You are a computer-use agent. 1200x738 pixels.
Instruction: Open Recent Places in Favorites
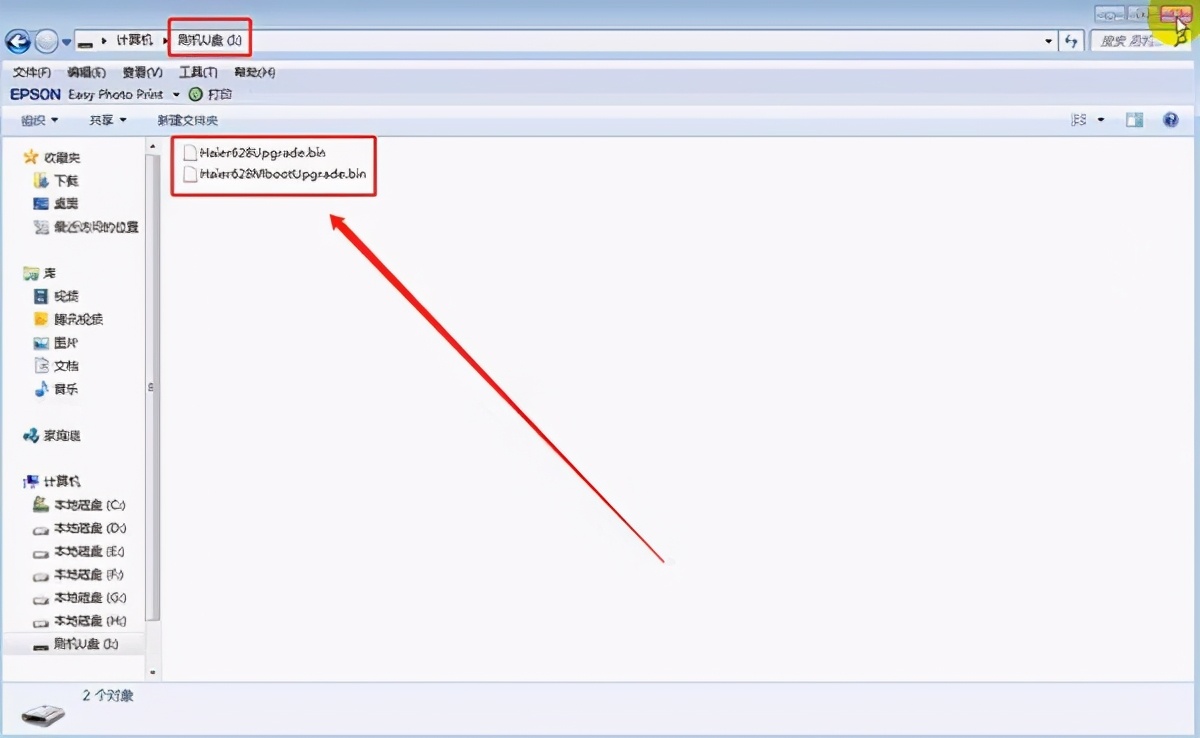pyautogui.click(x=86, y=227)
